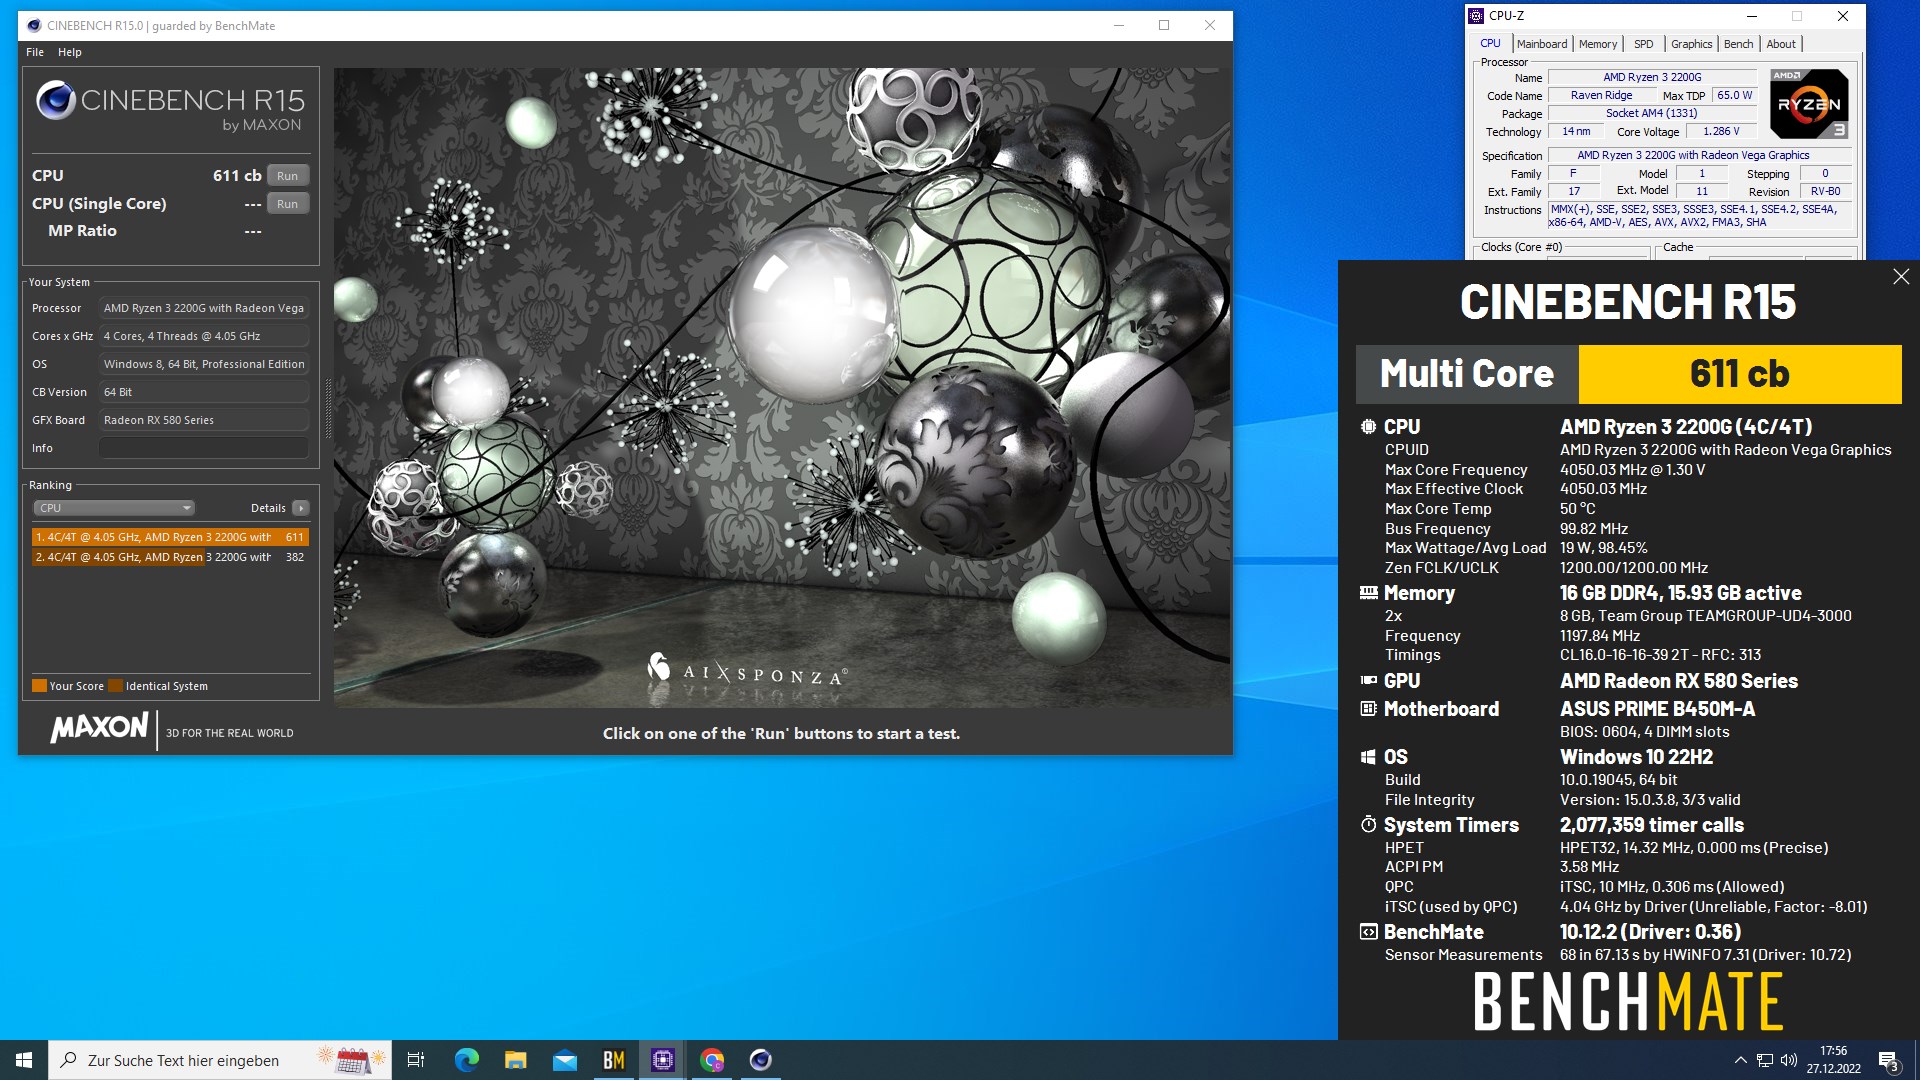Click the Info input field
This screenshot has width=1920, height=1080.
(x=204, y=448)
